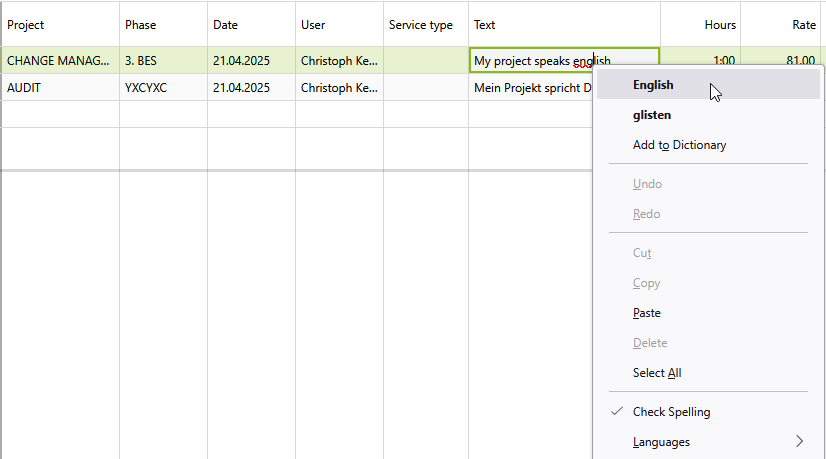This screenshot has width=826, height=459.
Task: Click the Hours column header
Action: click(719, 25)
